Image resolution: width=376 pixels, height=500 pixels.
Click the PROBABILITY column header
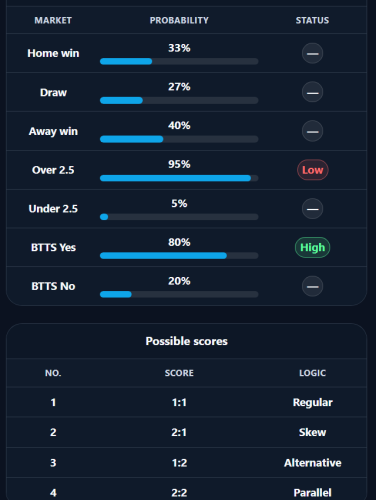point(179,20)
